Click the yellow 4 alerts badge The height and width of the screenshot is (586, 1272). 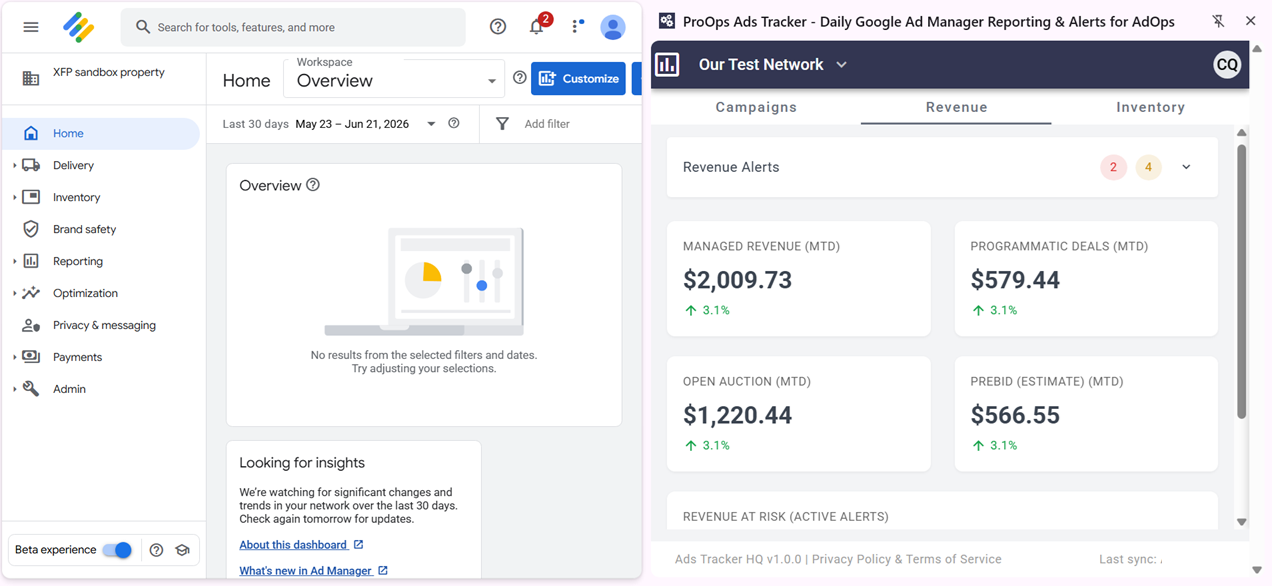pyautogui.click(x=1148, y=167)
